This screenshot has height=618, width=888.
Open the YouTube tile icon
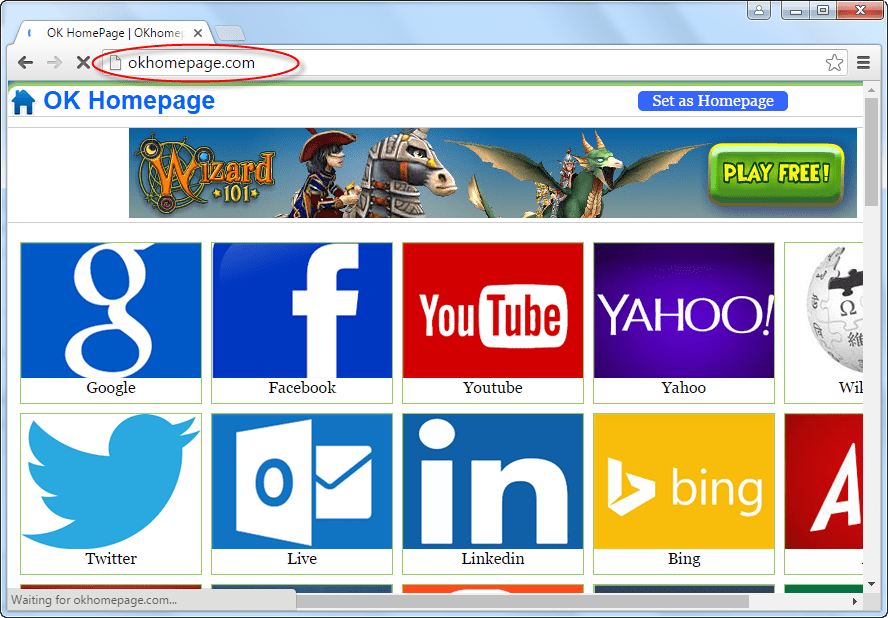[493, 310]
